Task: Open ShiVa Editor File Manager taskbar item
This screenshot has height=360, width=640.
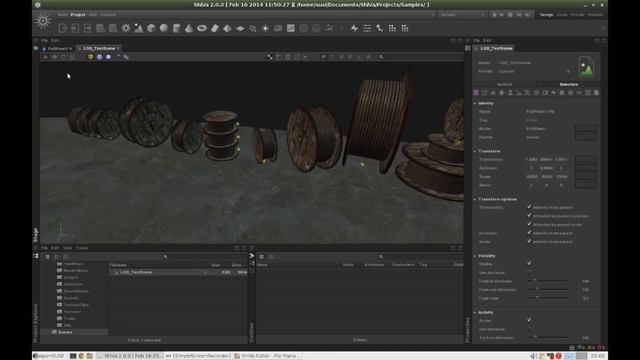Action: tap(267, 356)
